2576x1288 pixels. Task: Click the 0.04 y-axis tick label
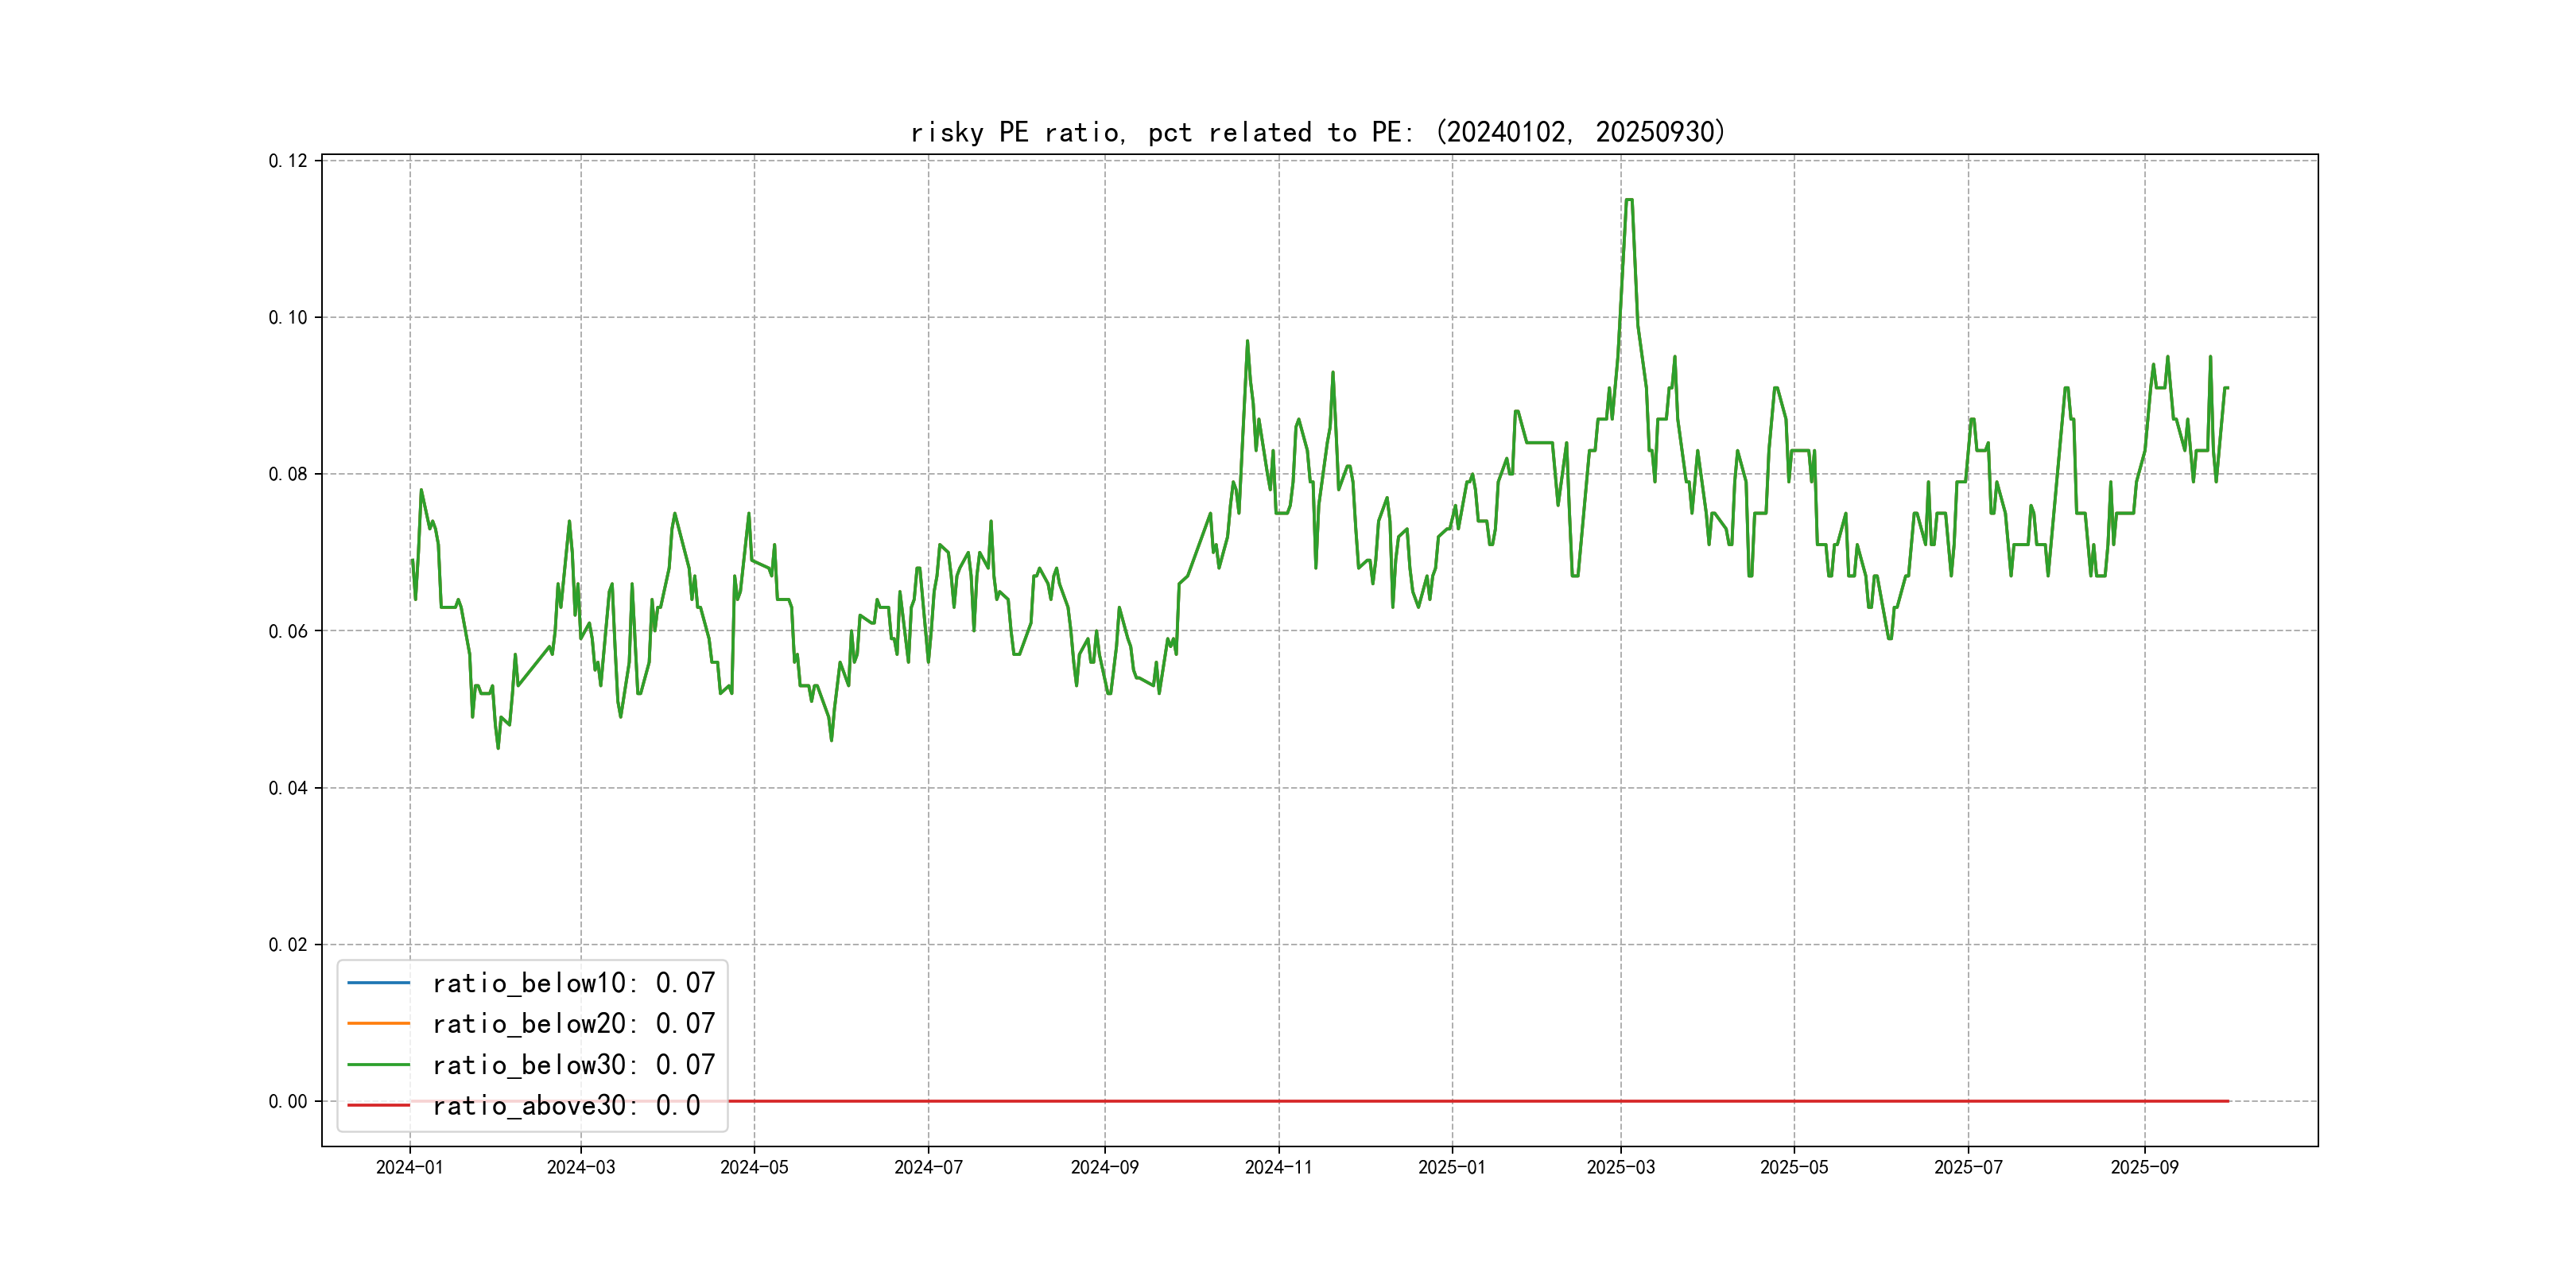[288, 788]
